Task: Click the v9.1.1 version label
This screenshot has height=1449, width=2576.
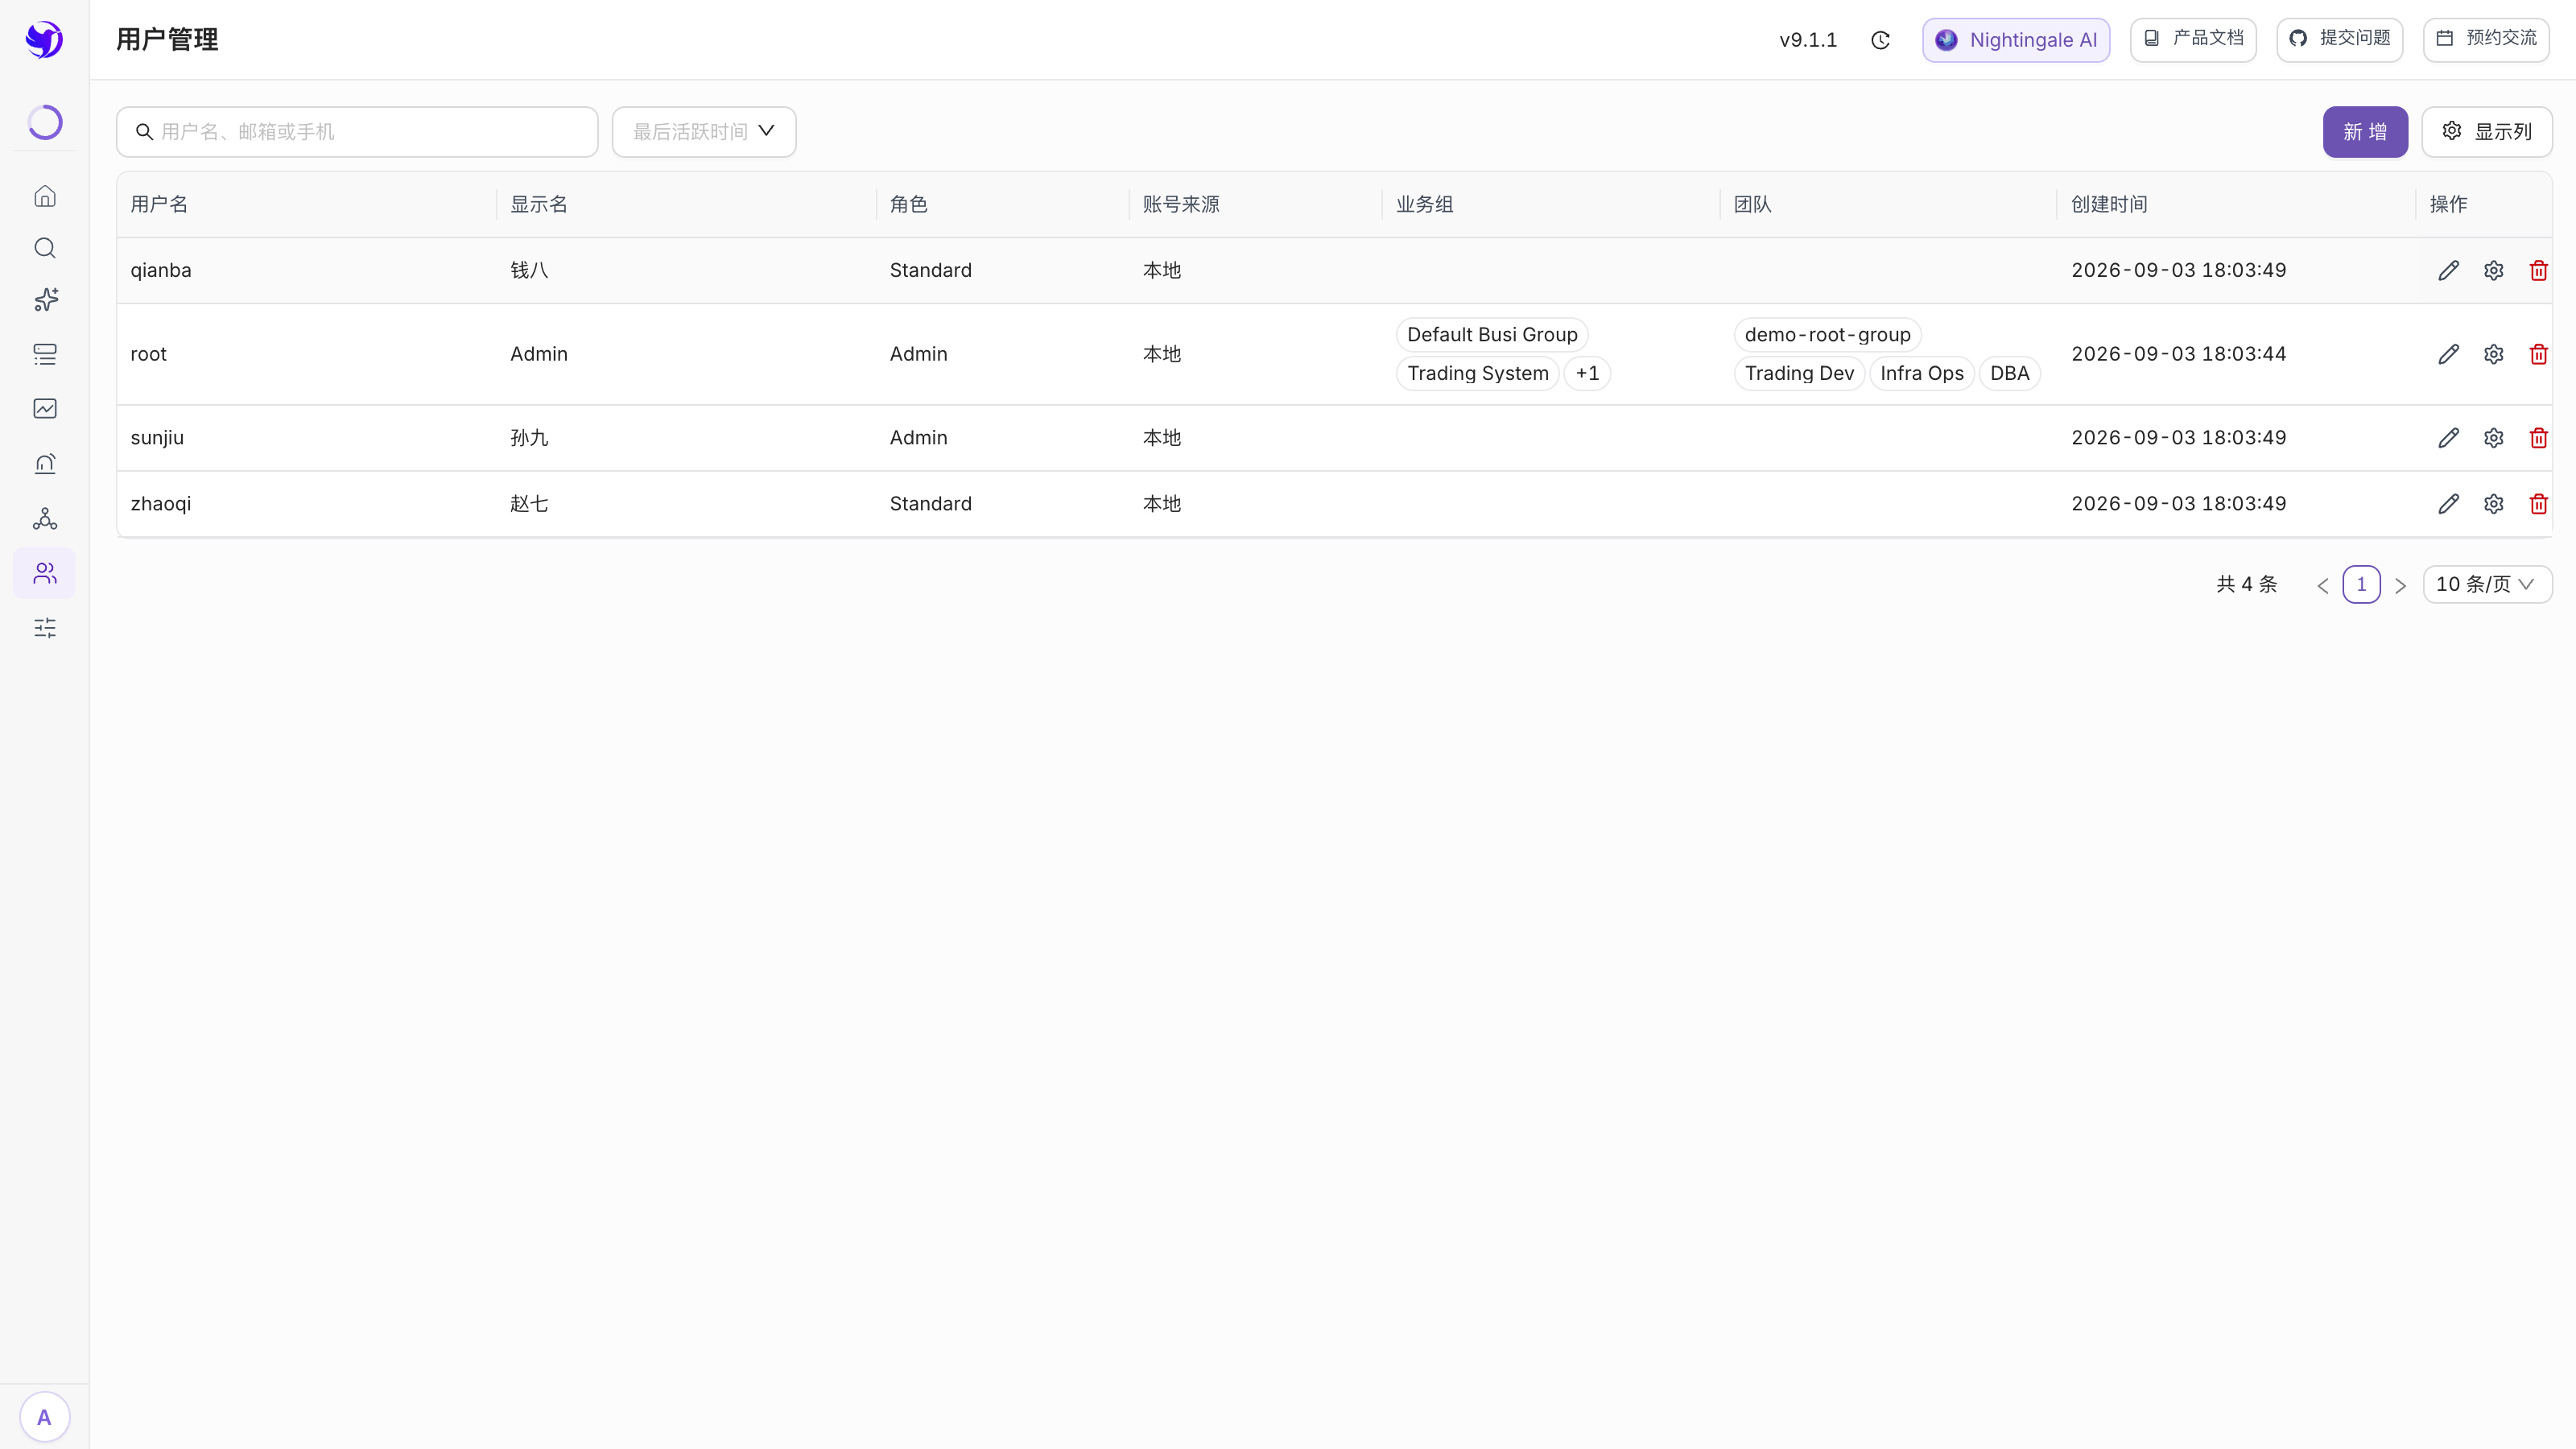Action: point(1808,40)
